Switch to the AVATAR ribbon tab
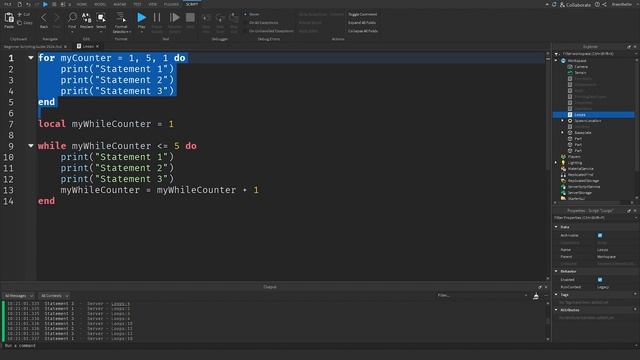Viewport: 640px width, 360px height. pyautogui.click(x=120, y=4)
